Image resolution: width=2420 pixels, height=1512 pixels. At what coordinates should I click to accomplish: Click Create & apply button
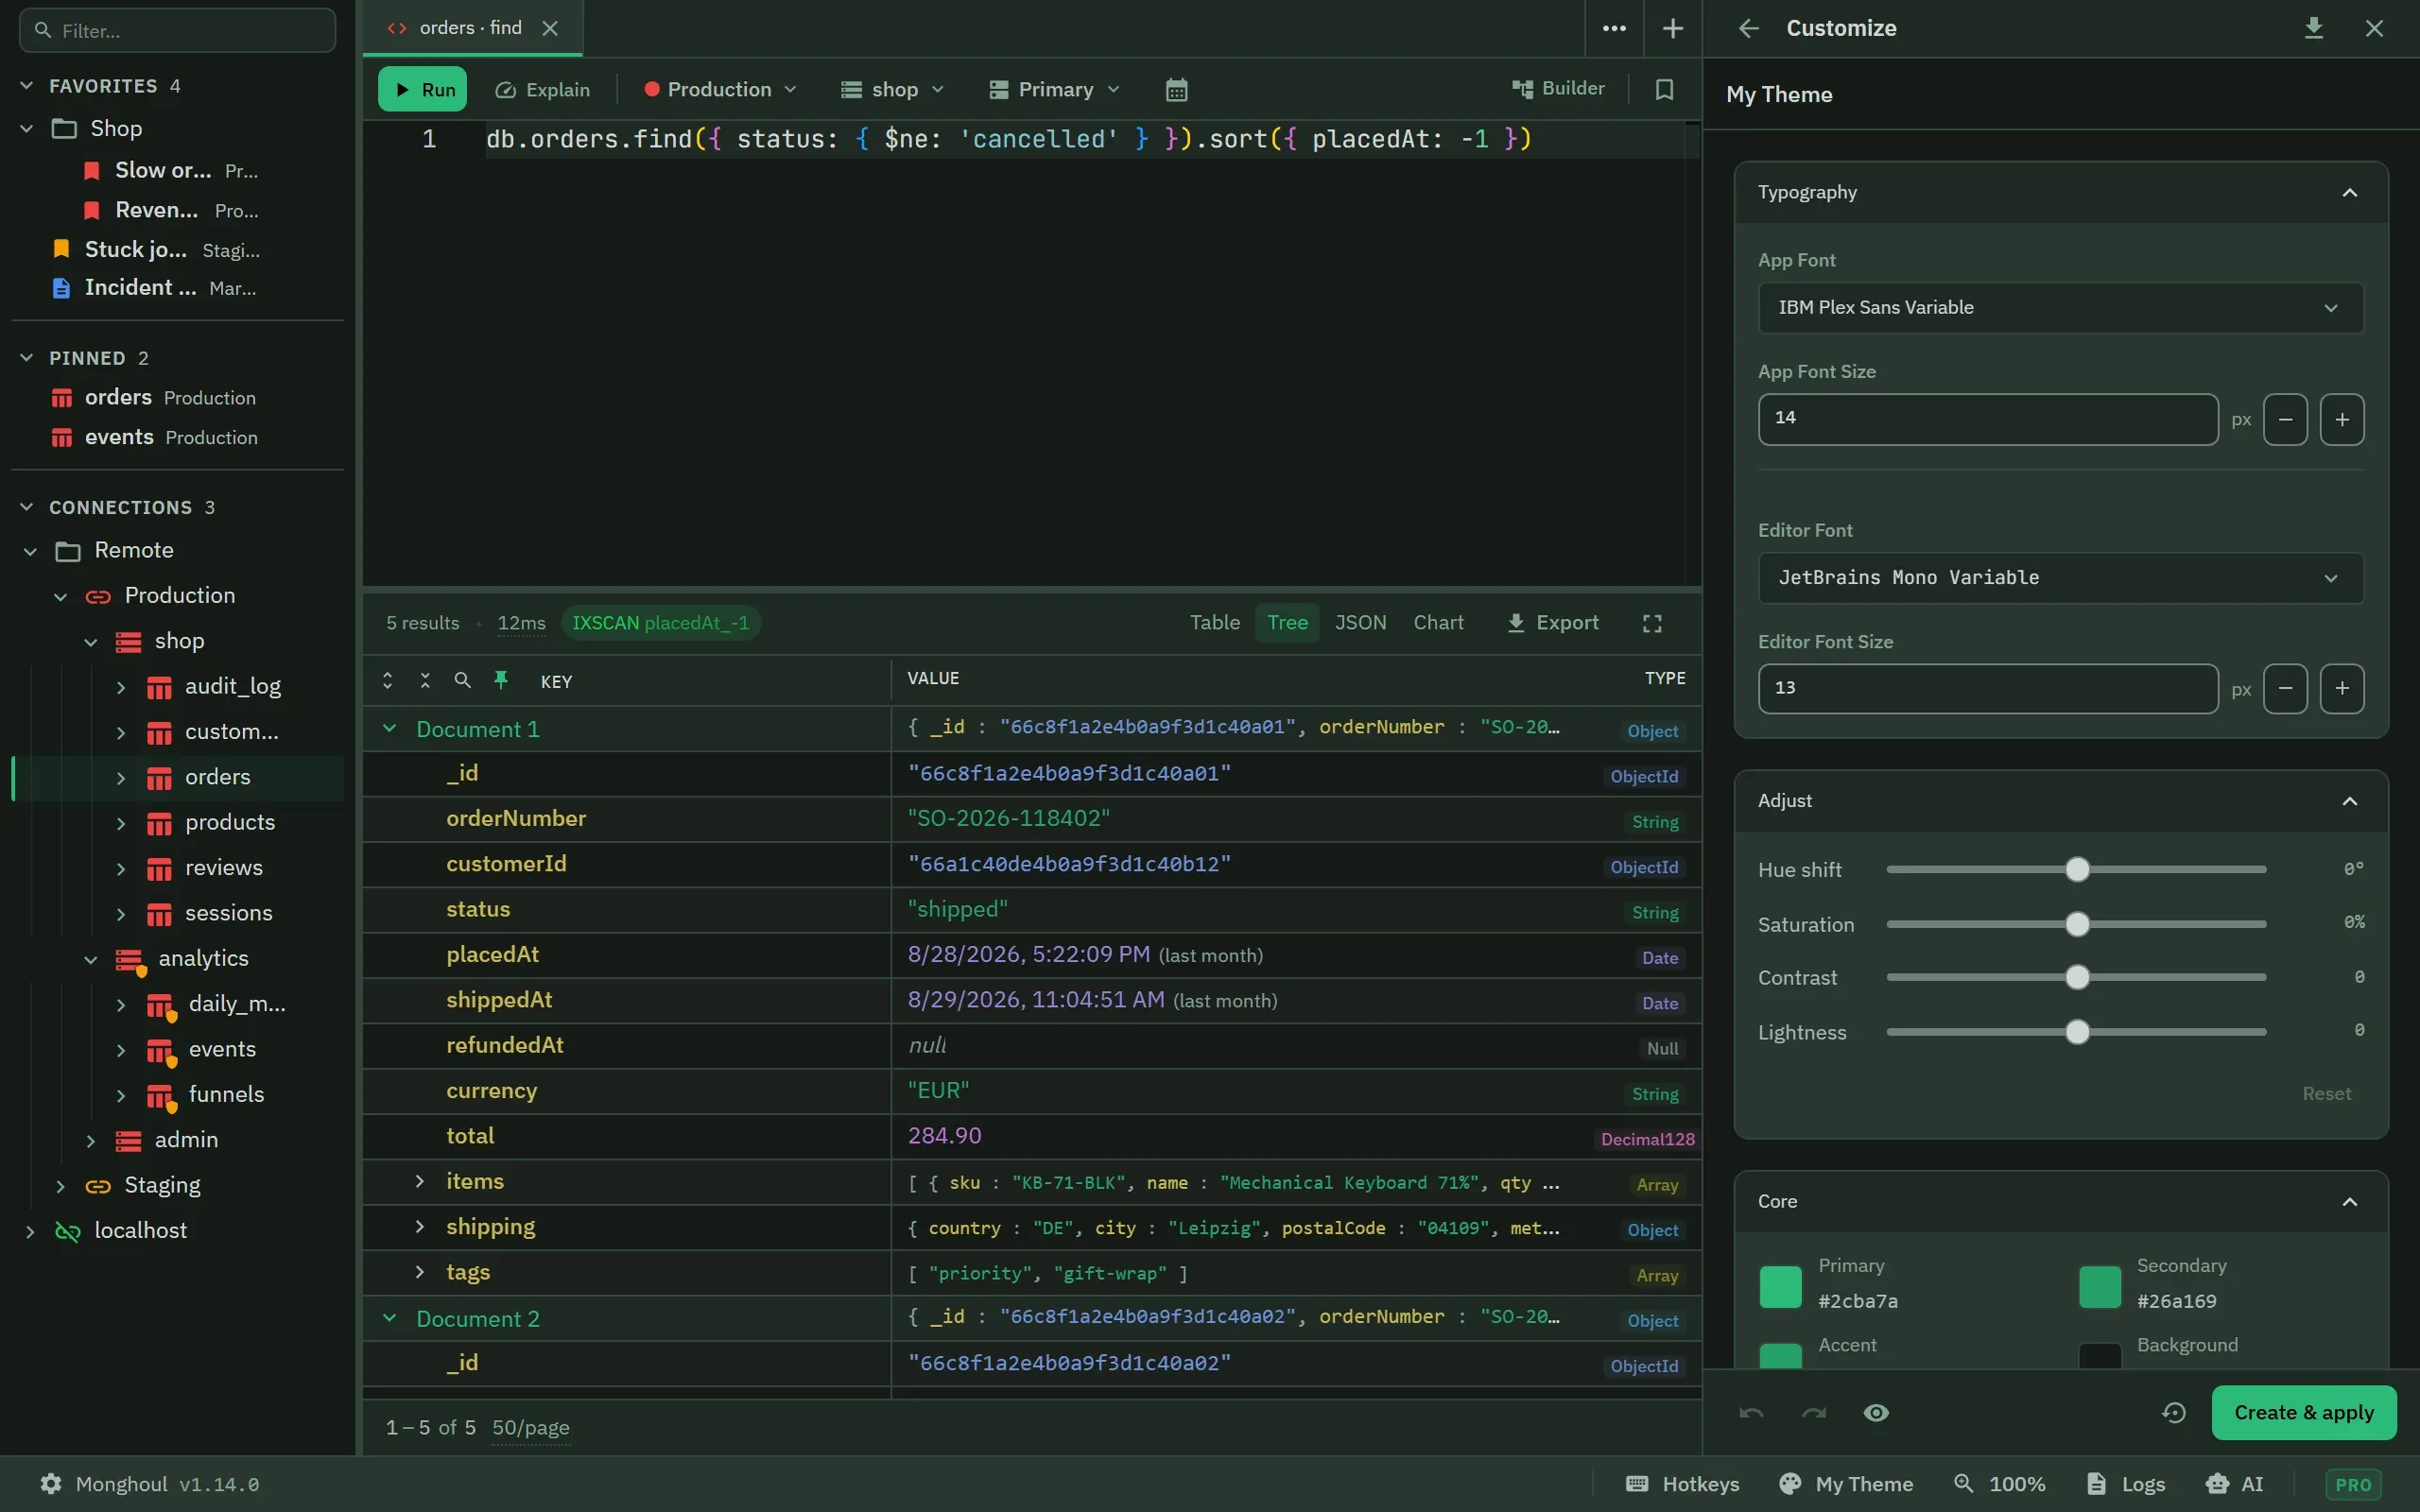[x=2303, y=1413]
